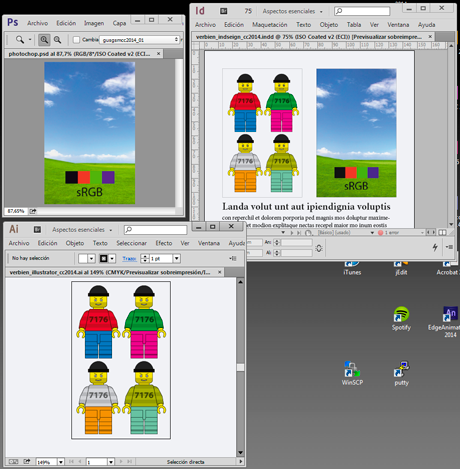Open the Efecto menu in Illustrator
460x469 pixels.
tap(164, 243)
